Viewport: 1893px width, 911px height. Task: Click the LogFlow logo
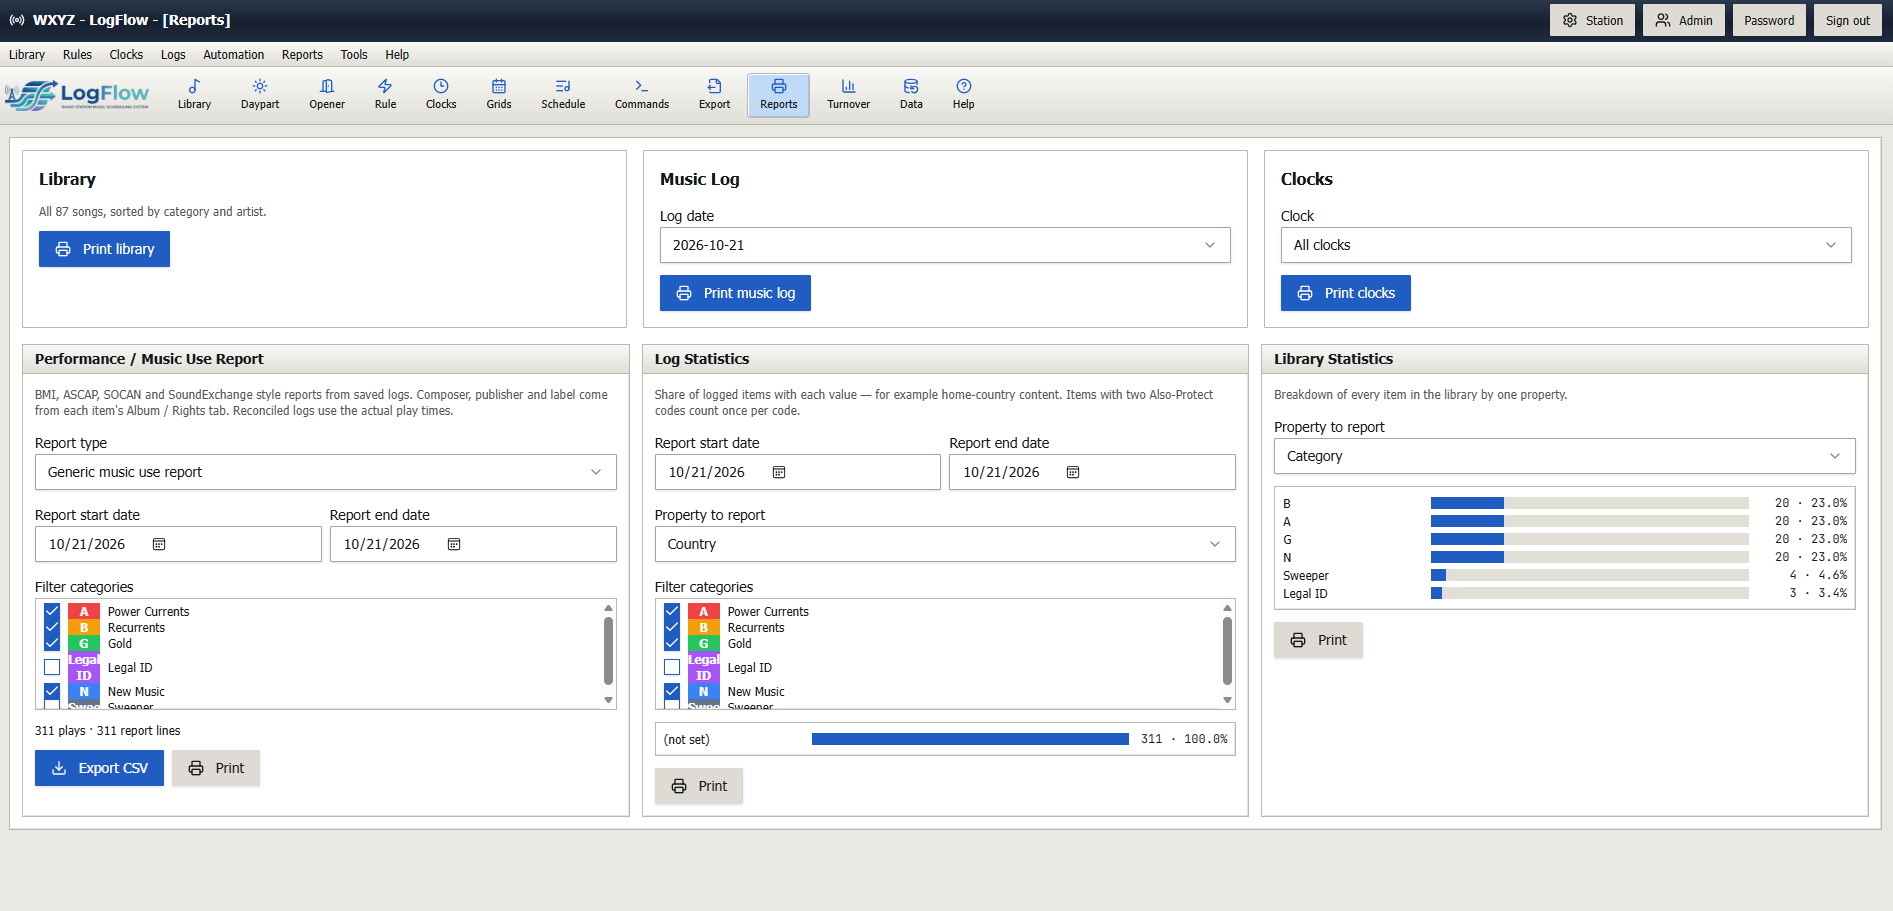pos(77,95)
